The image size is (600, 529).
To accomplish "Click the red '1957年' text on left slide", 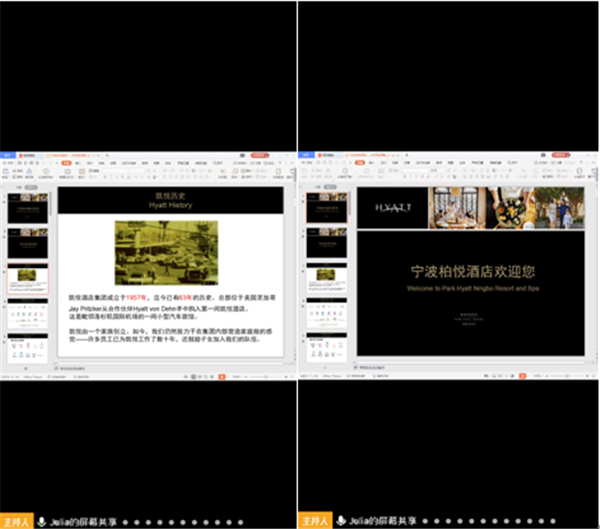I will tap(136, 298).
